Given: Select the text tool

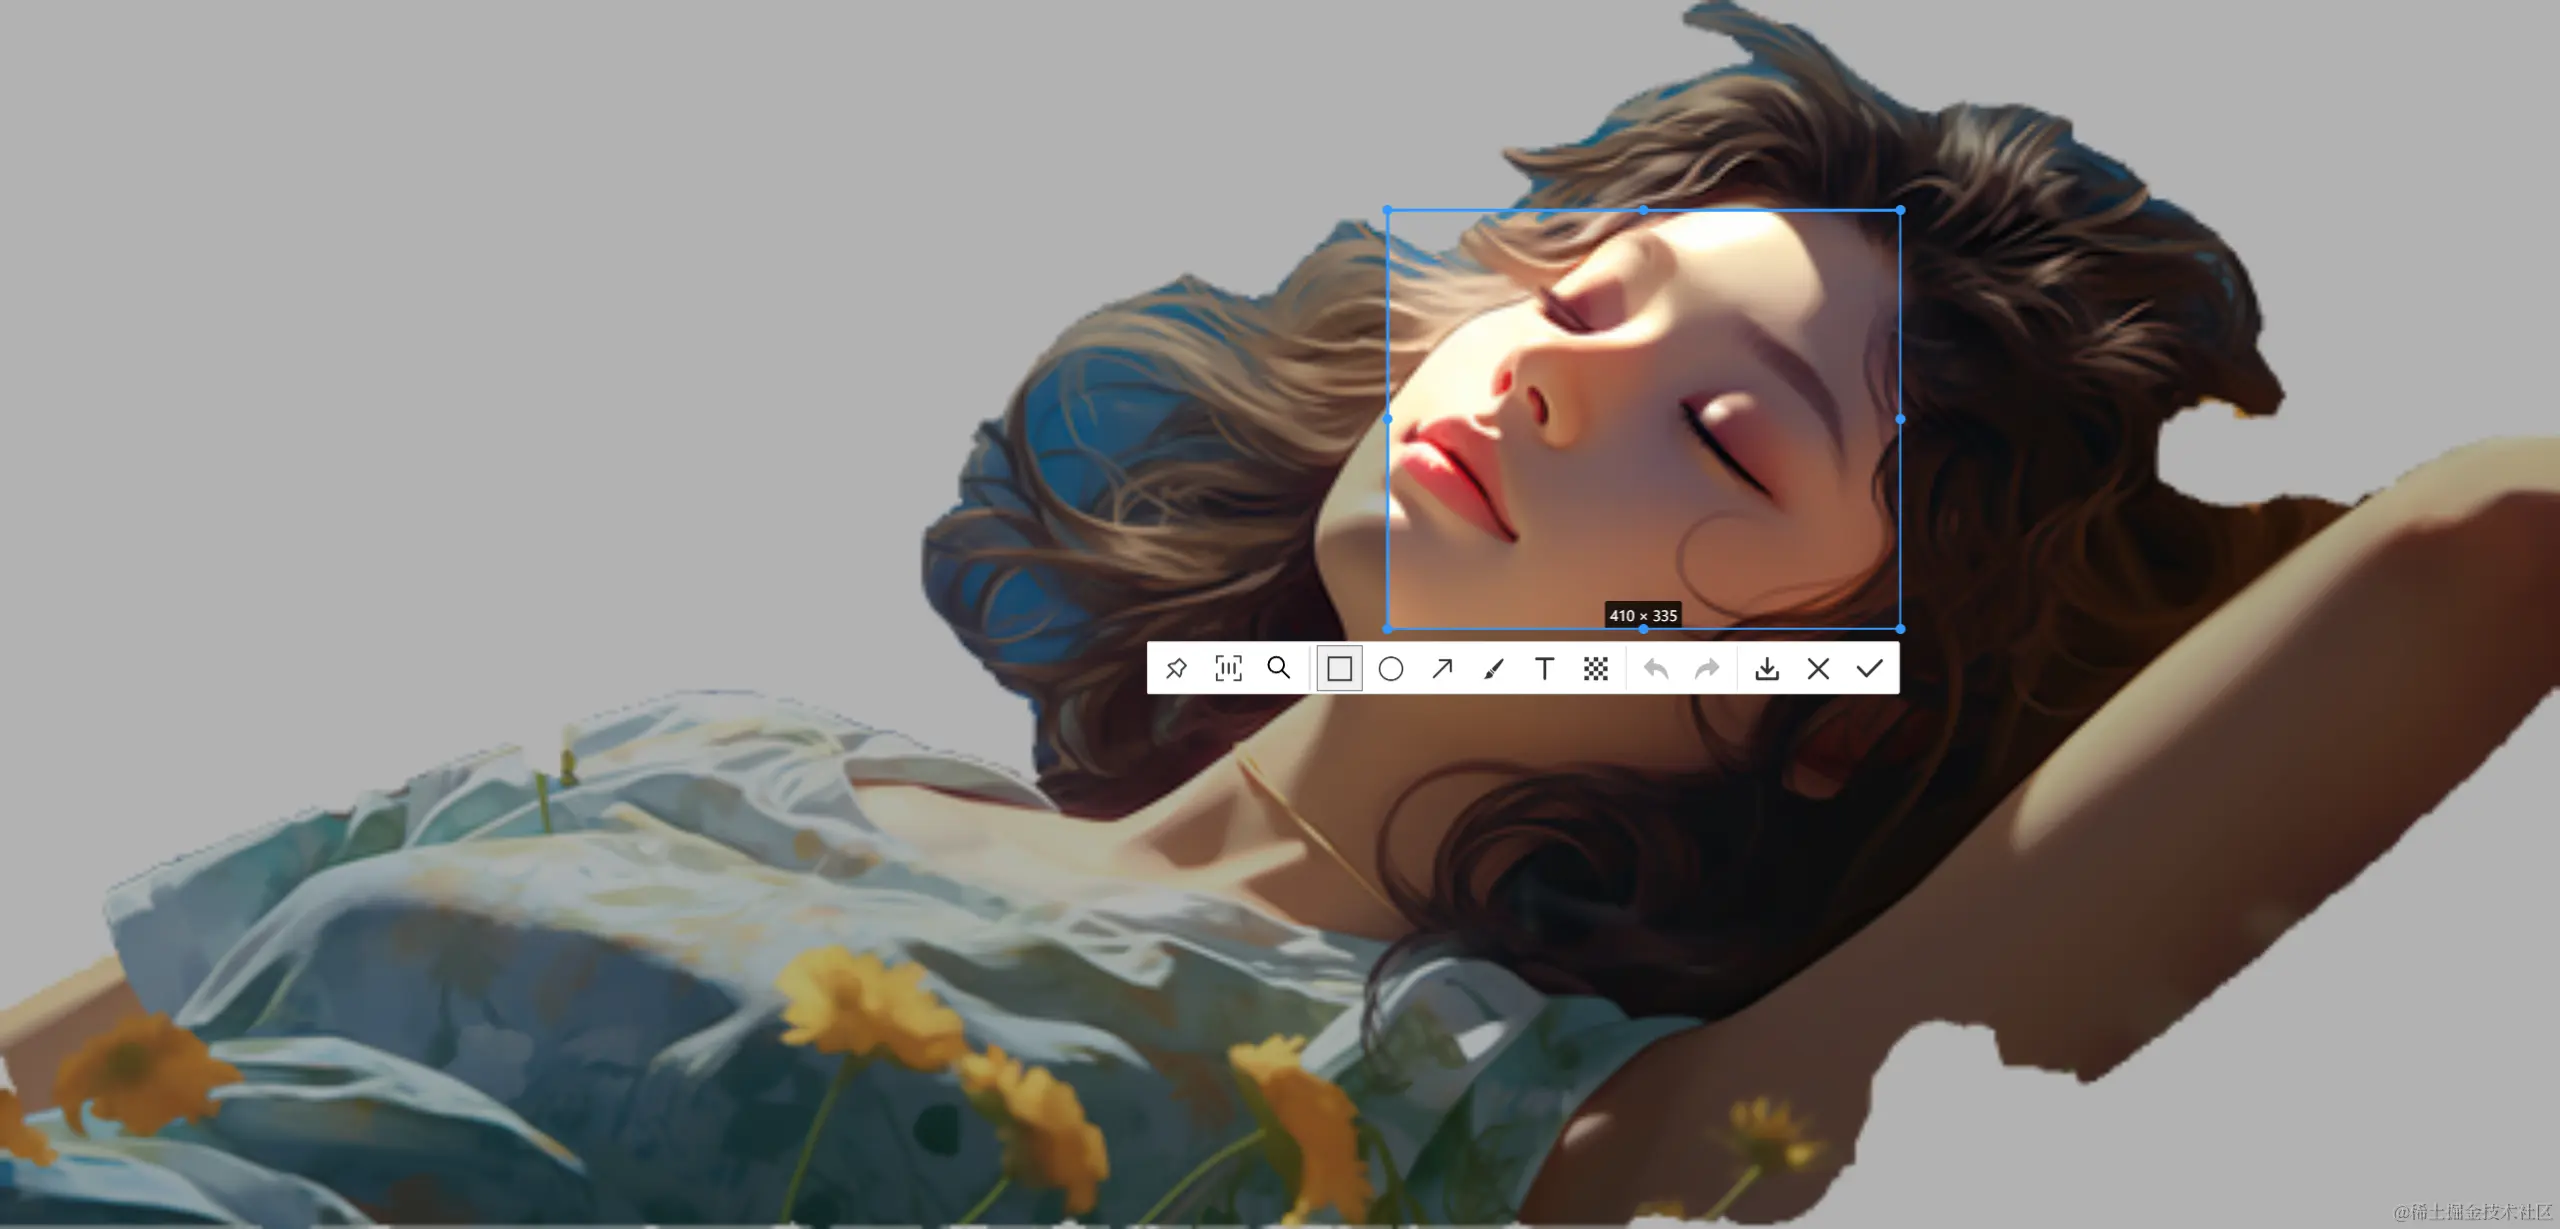Looking at the screenshot, I should pos(1544,668).
